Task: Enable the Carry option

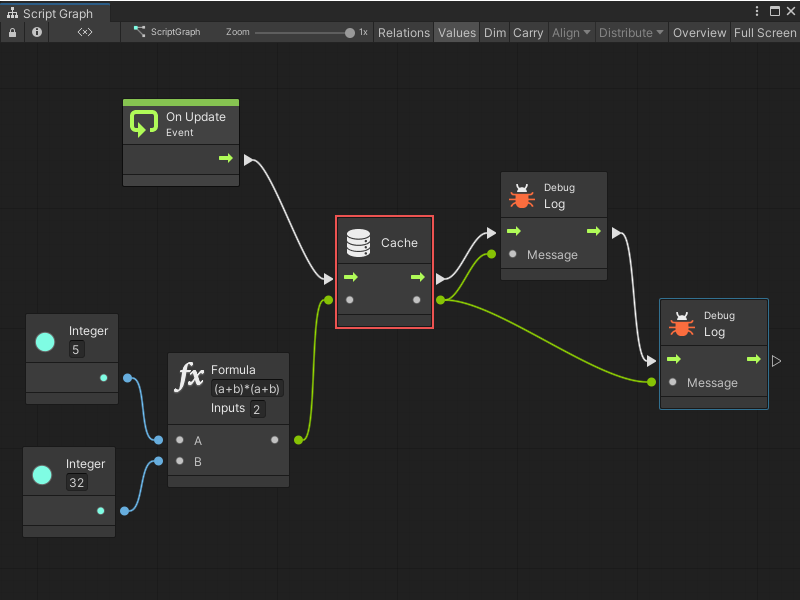Action: (528, 32)
